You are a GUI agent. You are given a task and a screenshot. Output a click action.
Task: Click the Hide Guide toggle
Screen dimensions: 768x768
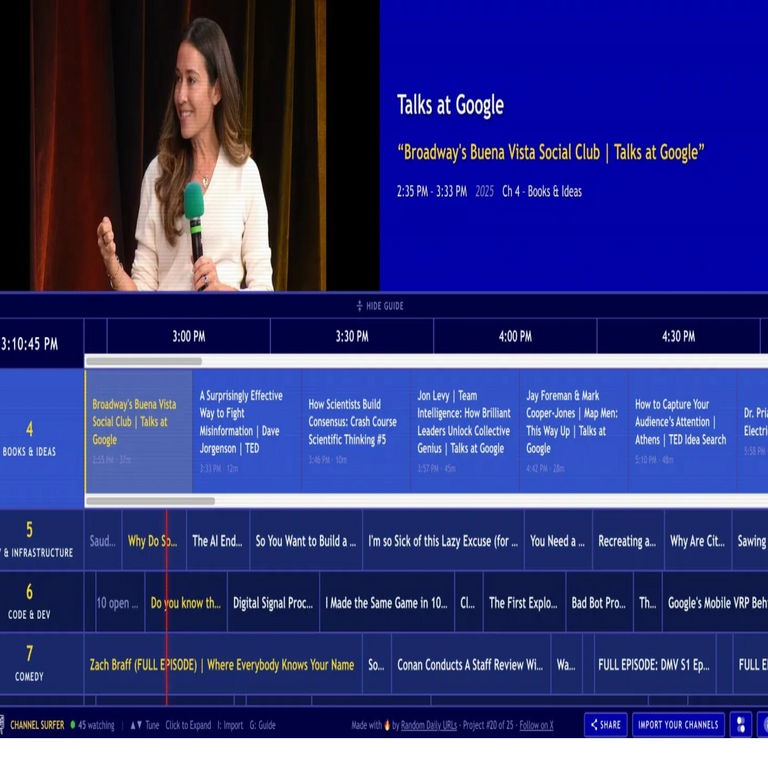point(380,306)
